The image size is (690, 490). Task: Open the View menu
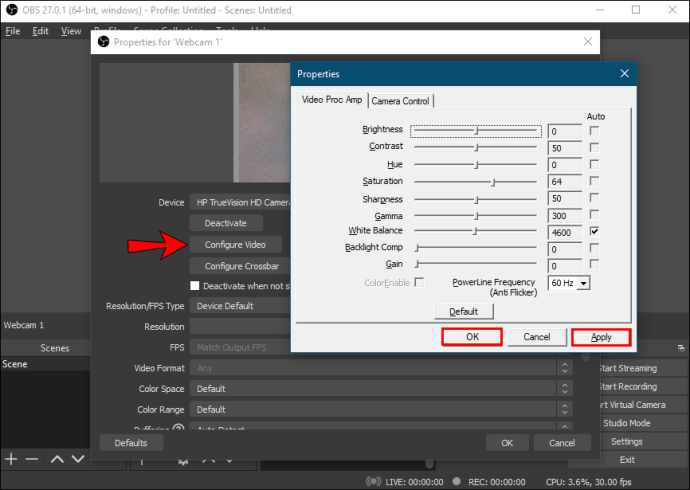tap(71, 31)
